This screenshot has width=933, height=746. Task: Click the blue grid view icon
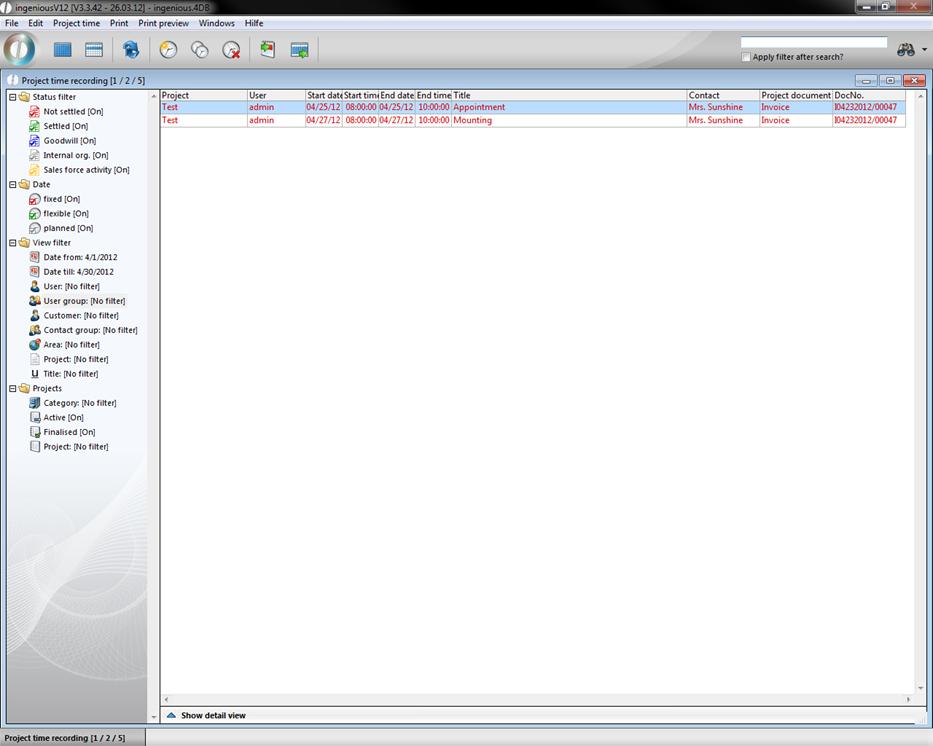pos(63,50)
